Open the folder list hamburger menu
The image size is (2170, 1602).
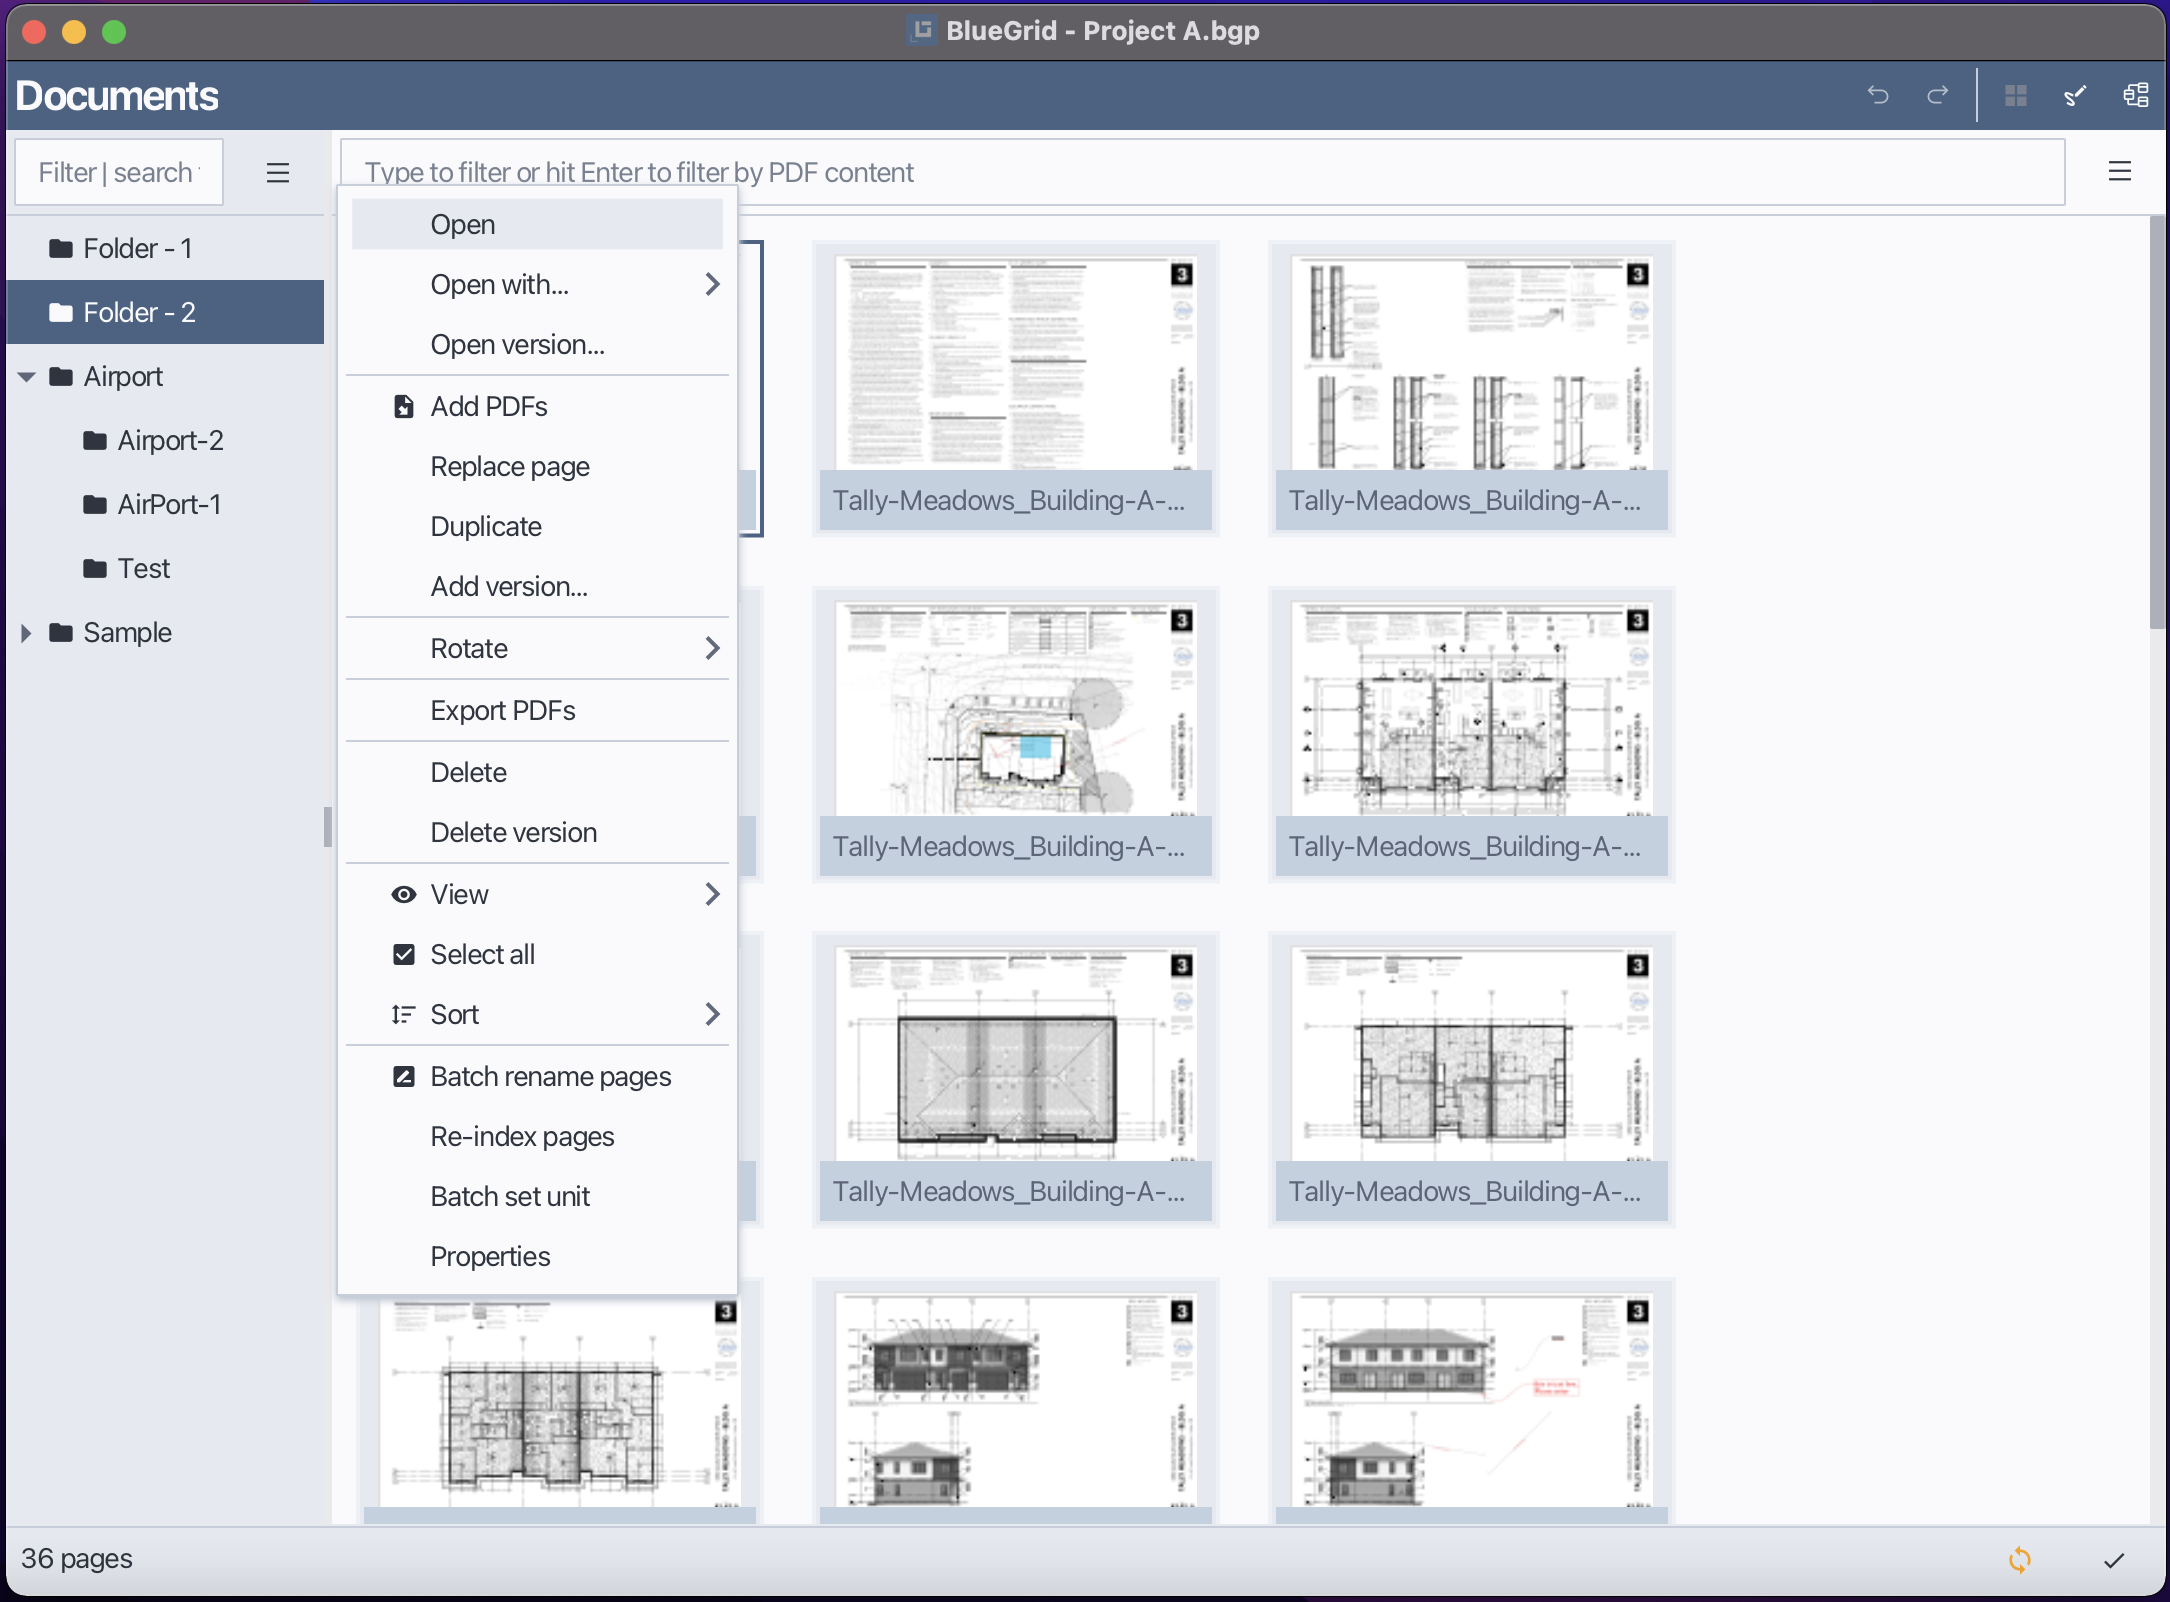click(278, 173)
